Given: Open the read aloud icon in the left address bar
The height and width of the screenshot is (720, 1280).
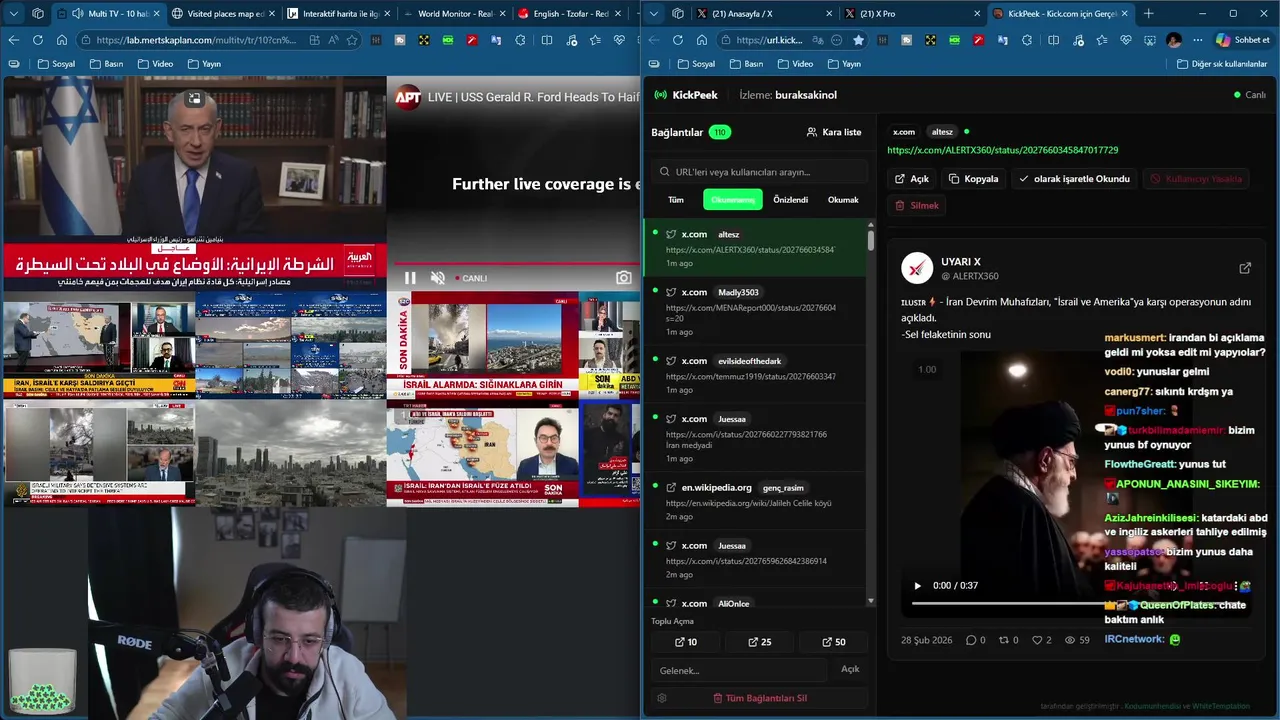Looking at the screenshot, I should pos(334,40).
